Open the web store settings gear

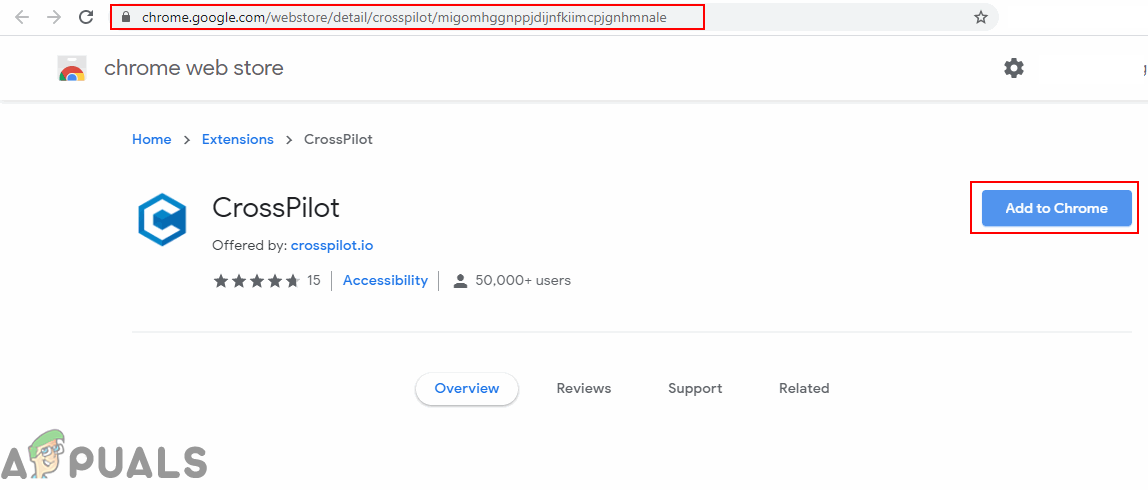[1013, 68]
